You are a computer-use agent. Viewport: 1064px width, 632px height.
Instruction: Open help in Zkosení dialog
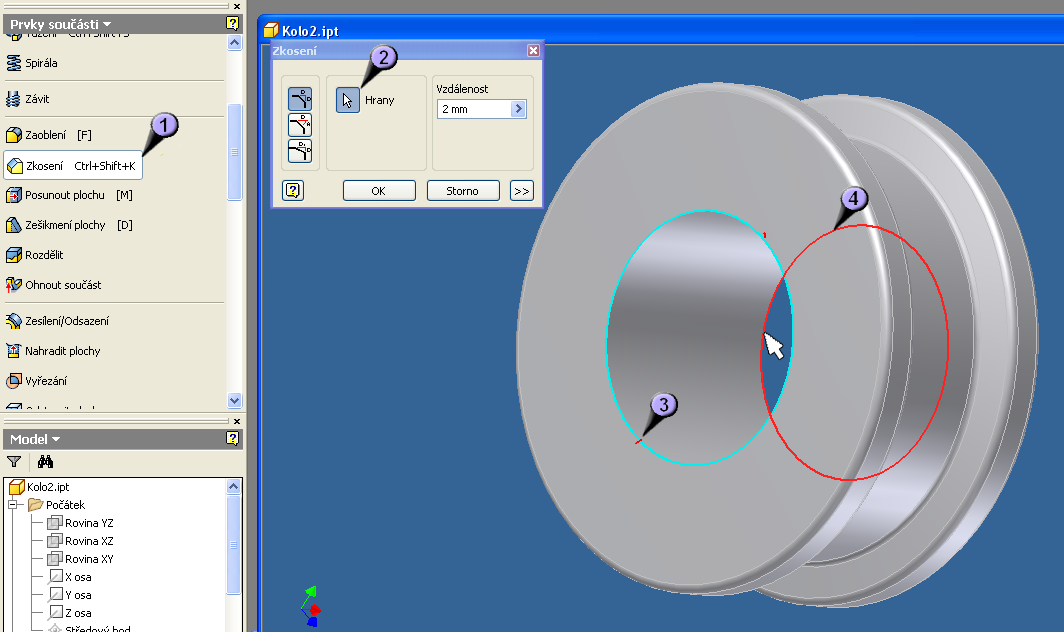tap(293, 191)
